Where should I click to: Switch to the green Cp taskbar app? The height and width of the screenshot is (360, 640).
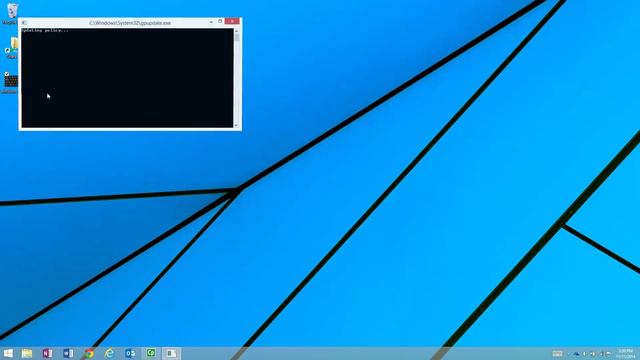[x=151, y=353]
